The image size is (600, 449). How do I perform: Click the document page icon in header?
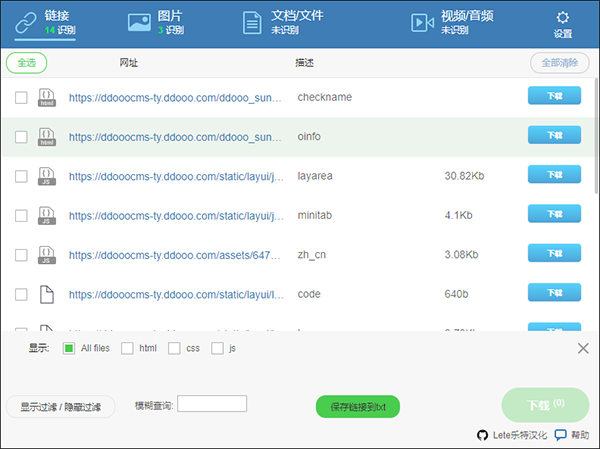(252, 23)
